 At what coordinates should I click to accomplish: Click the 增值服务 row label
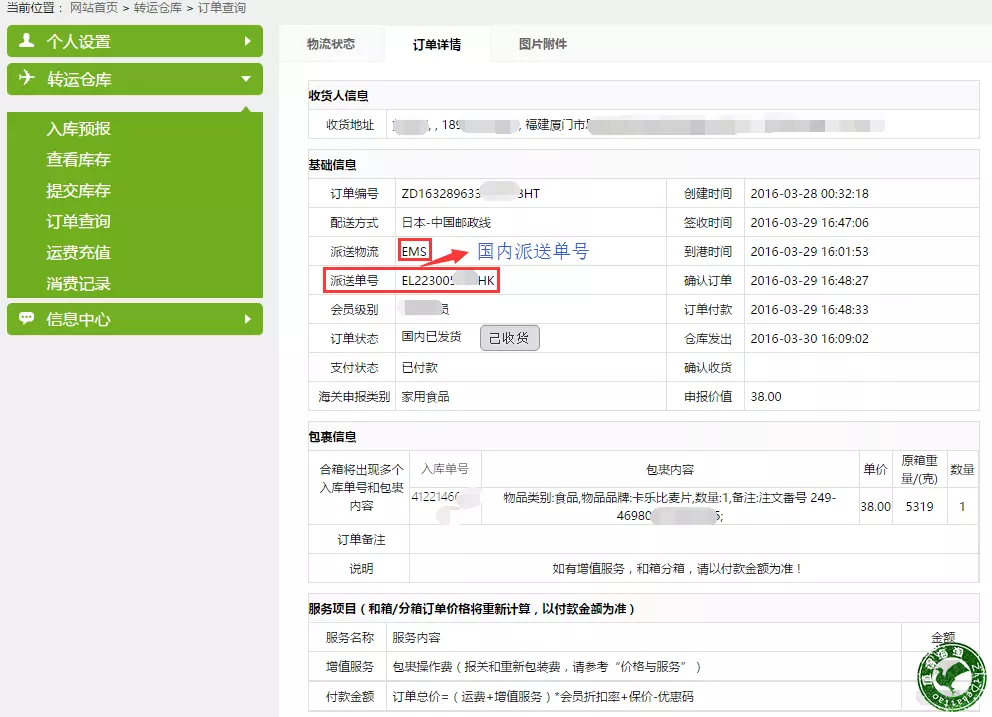click(350, 666)
